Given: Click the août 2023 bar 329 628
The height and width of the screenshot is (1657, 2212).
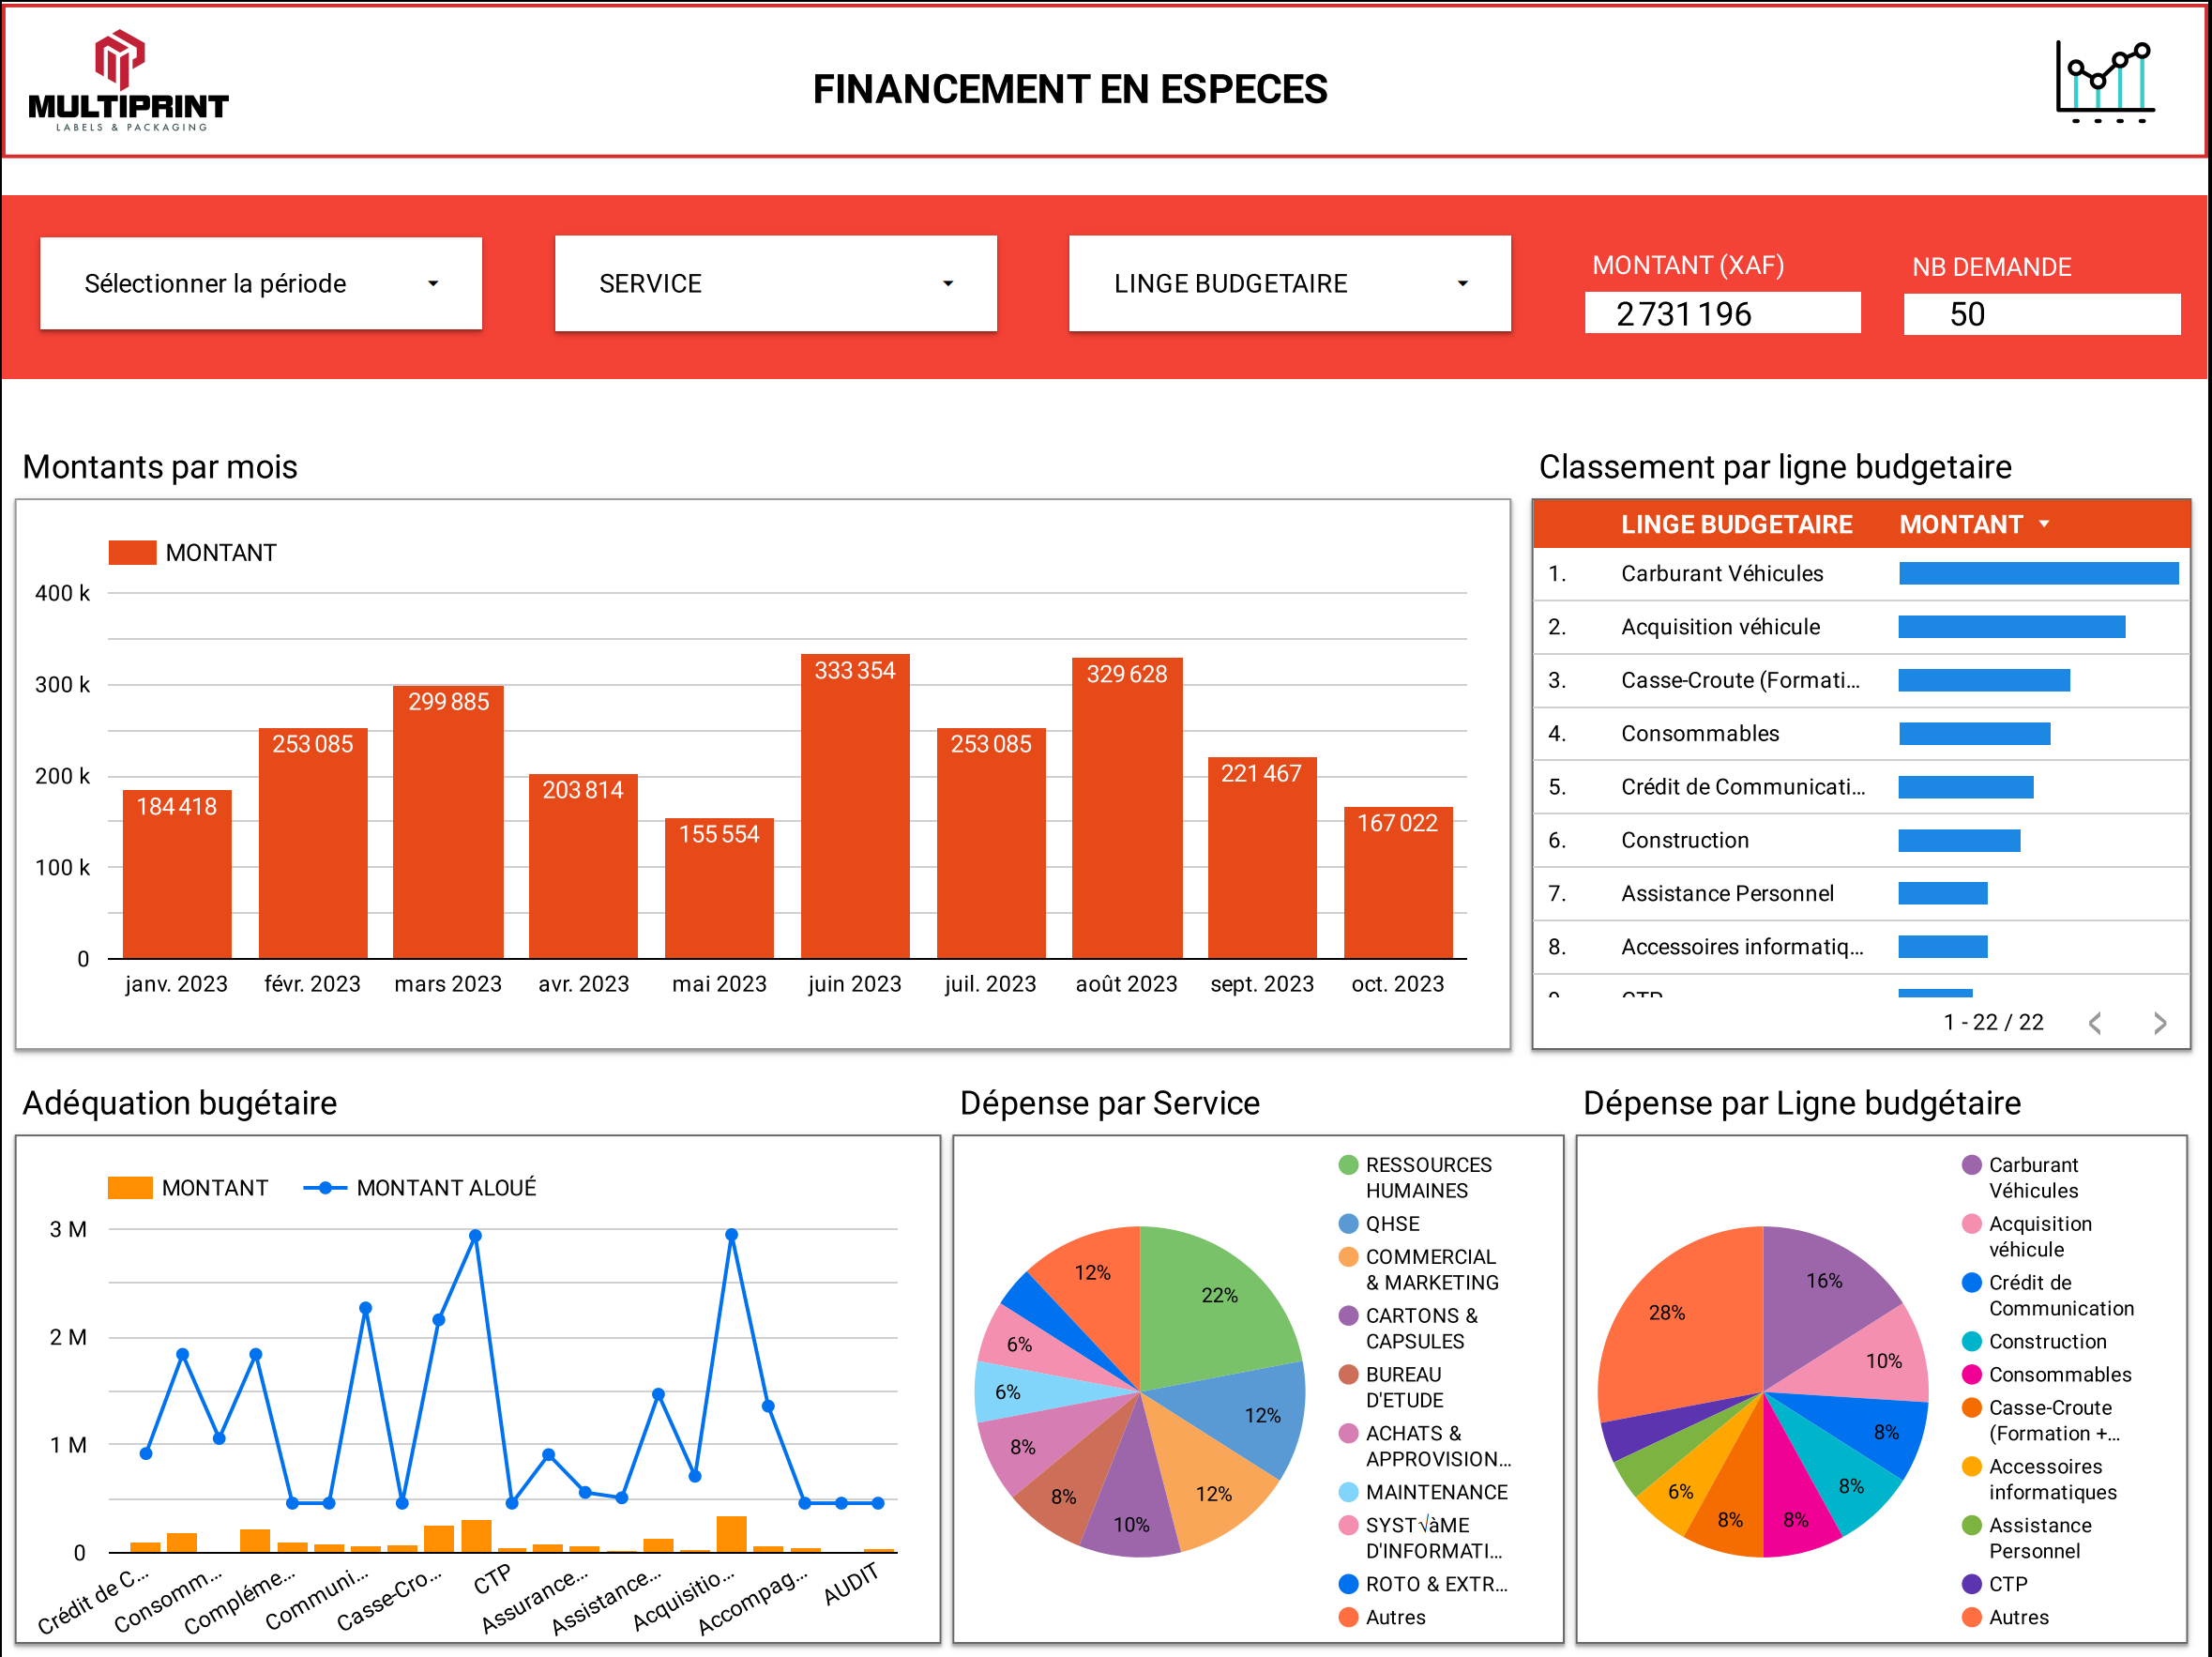Looking at the screenshot, I should pyautogui.click(x=1127, y=808).
